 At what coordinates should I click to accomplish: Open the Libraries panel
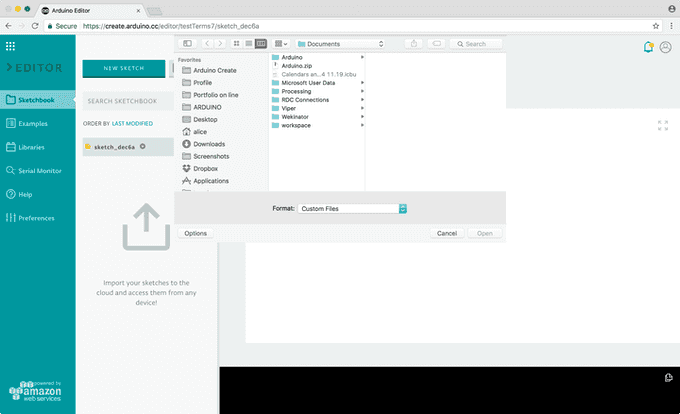point(32,147)
